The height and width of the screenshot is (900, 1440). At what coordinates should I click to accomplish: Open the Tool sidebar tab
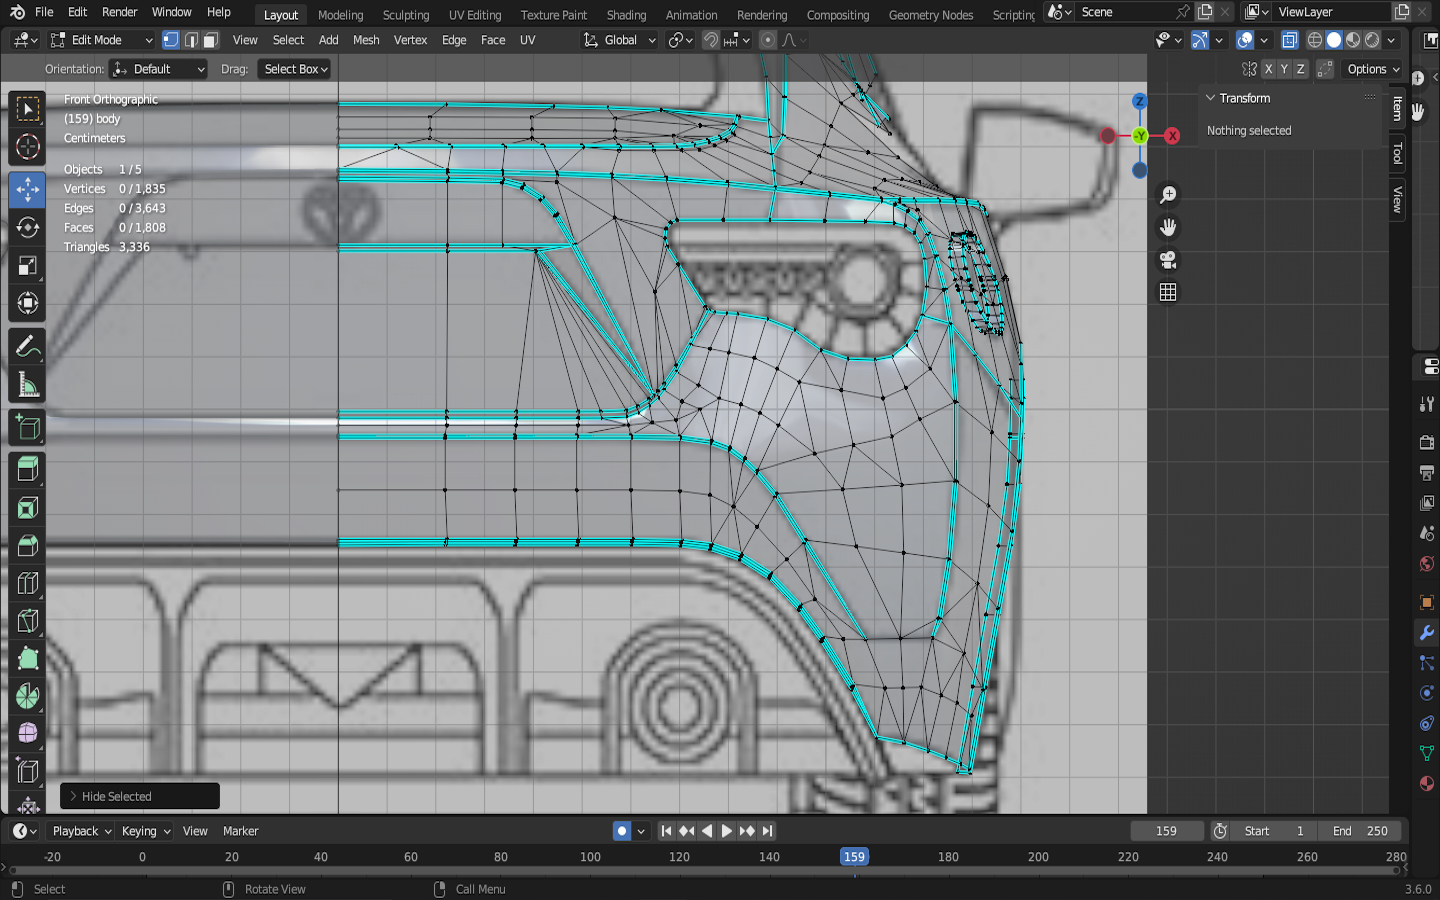pyautogui.click(x=1398, y=153)
